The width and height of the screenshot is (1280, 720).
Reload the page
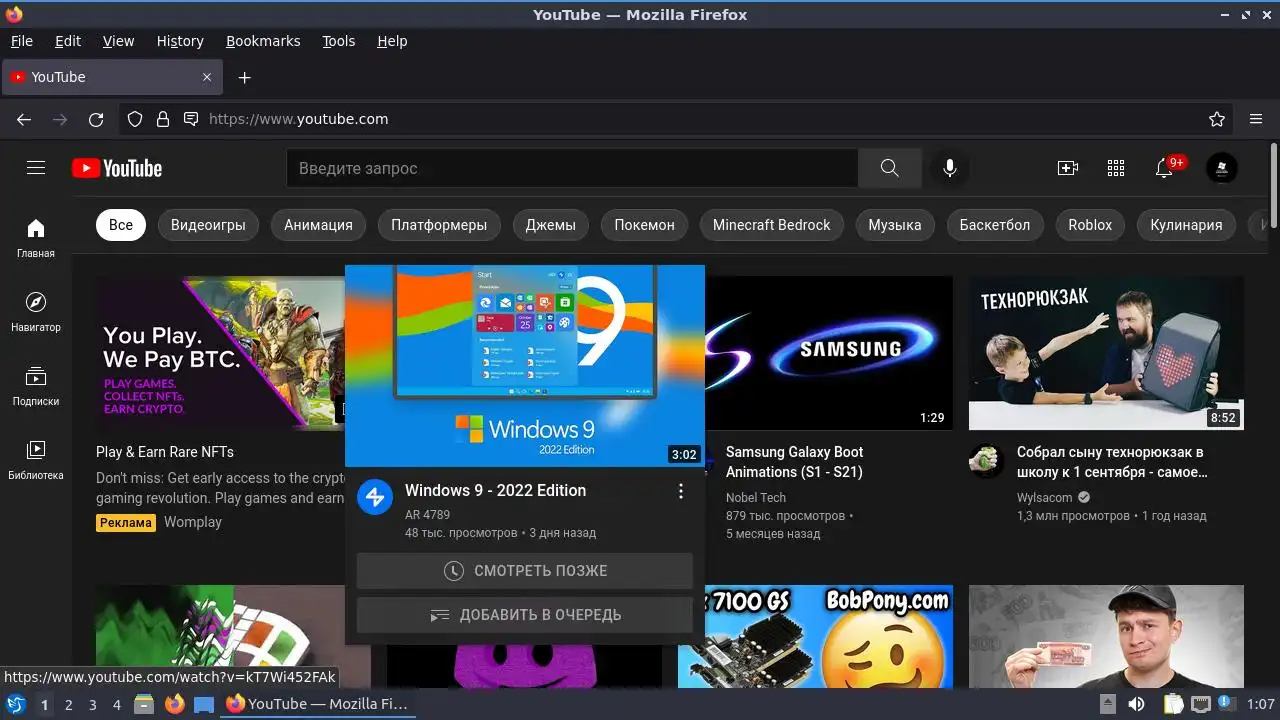pyautogui.click(x=96, y=119)
